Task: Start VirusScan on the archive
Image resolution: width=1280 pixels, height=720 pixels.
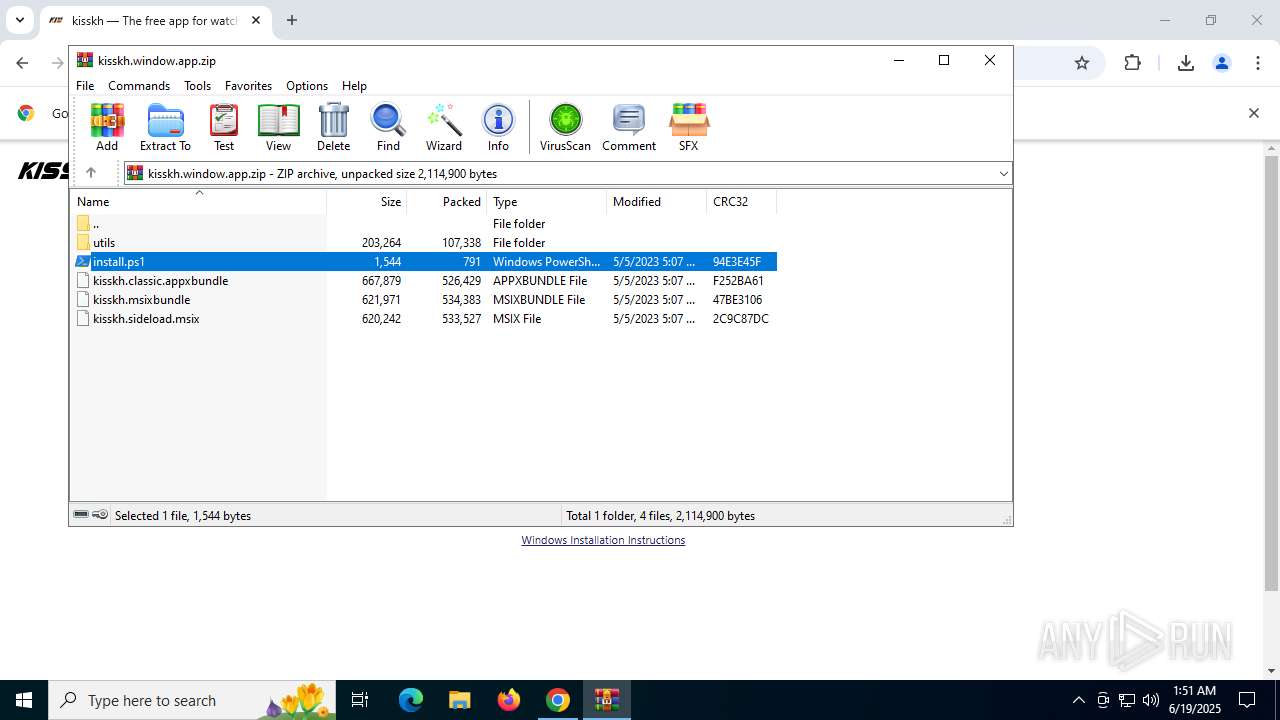Action: click(565, 127)
